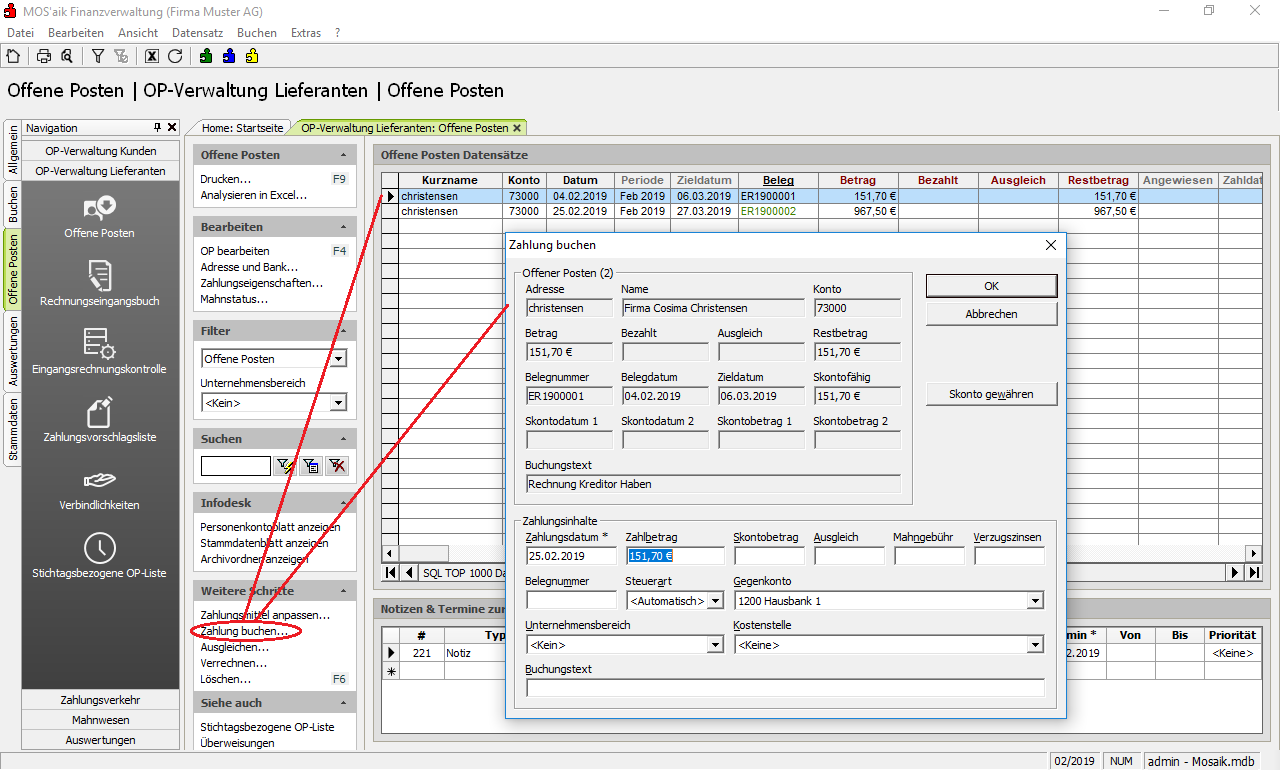The height and width of the screenshot is (770, 1280).
Task: Click the Zahlung buchen link
Action: coord(243,631)
